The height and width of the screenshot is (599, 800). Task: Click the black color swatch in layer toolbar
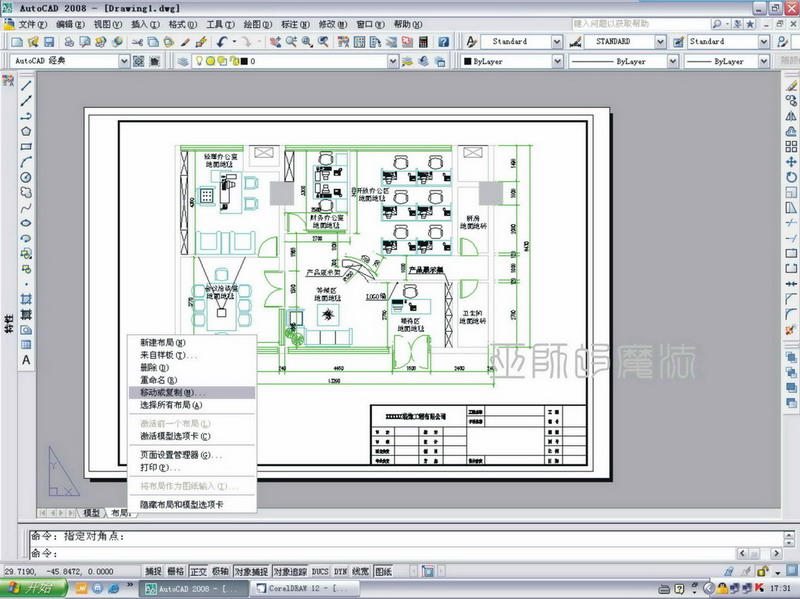(244, 62)
